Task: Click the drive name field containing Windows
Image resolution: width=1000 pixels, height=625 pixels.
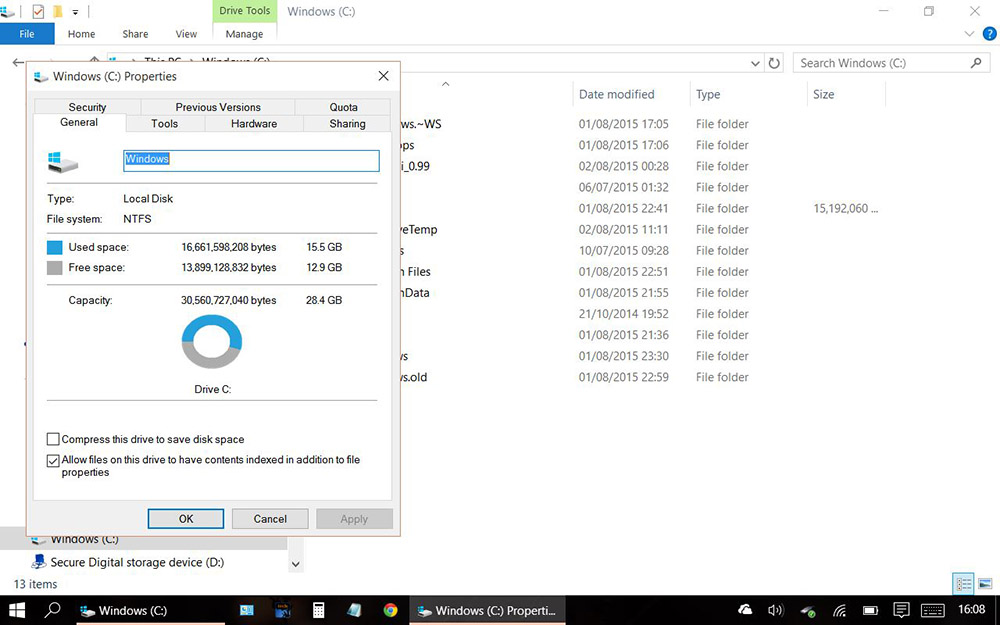Action: (251, 161)
